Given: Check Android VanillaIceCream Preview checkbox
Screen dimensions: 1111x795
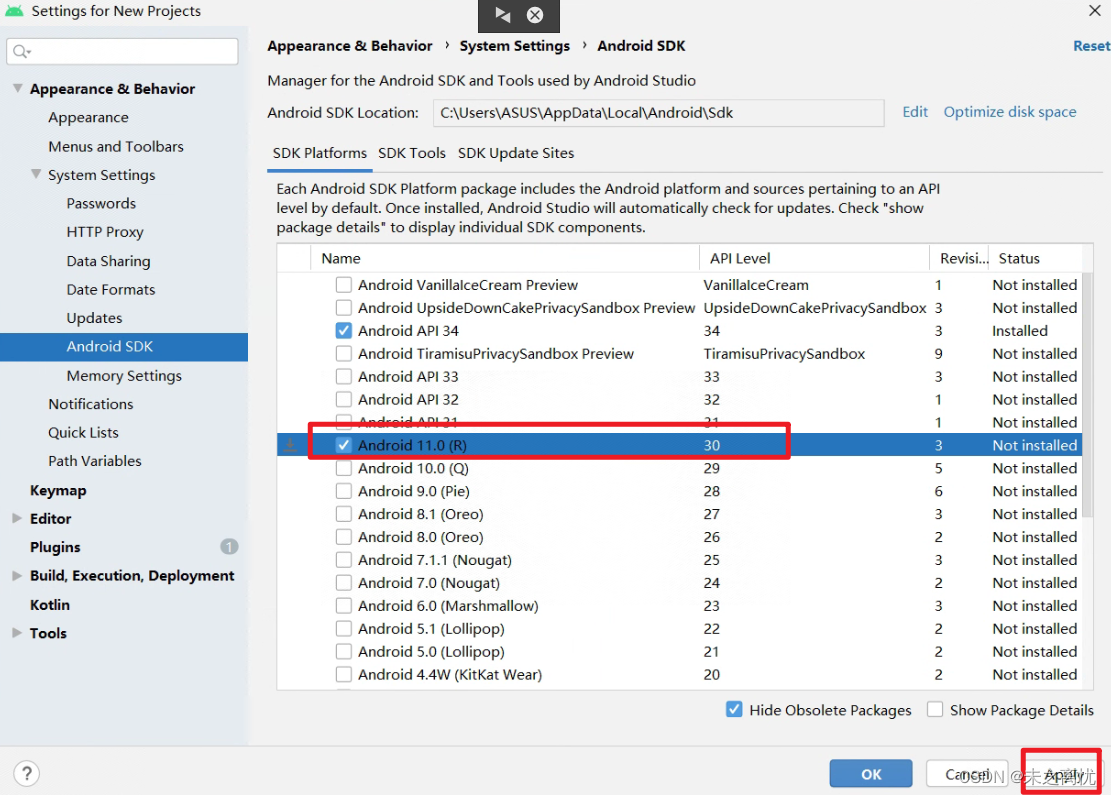Looking at the screenshot, I should (344, 285).
